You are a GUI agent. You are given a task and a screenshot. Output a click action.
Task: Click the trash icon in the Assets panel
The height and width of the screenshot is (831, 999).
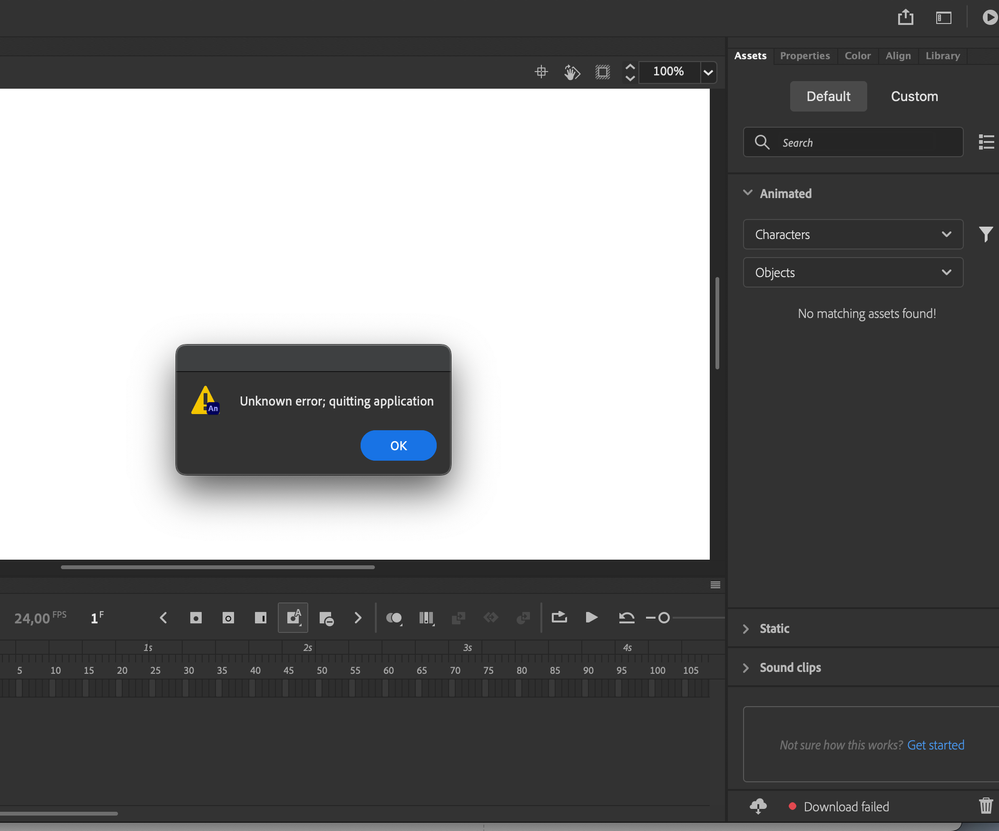pyautogui.click(x=986, y=806)
